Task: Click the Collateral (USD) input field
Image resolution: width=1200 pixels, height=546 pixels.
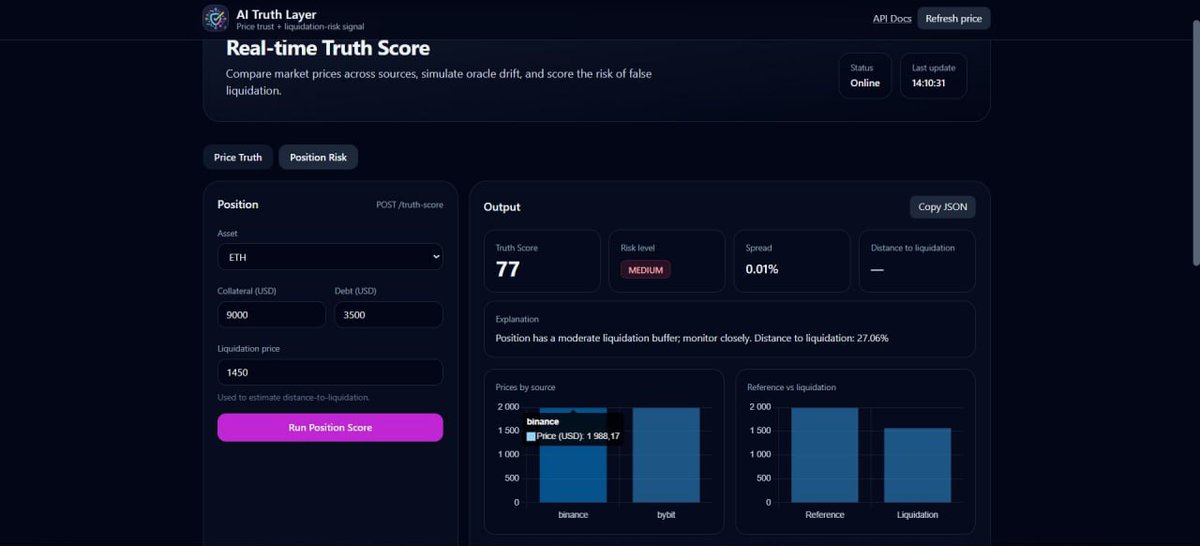Action: [x=271, y=315]
